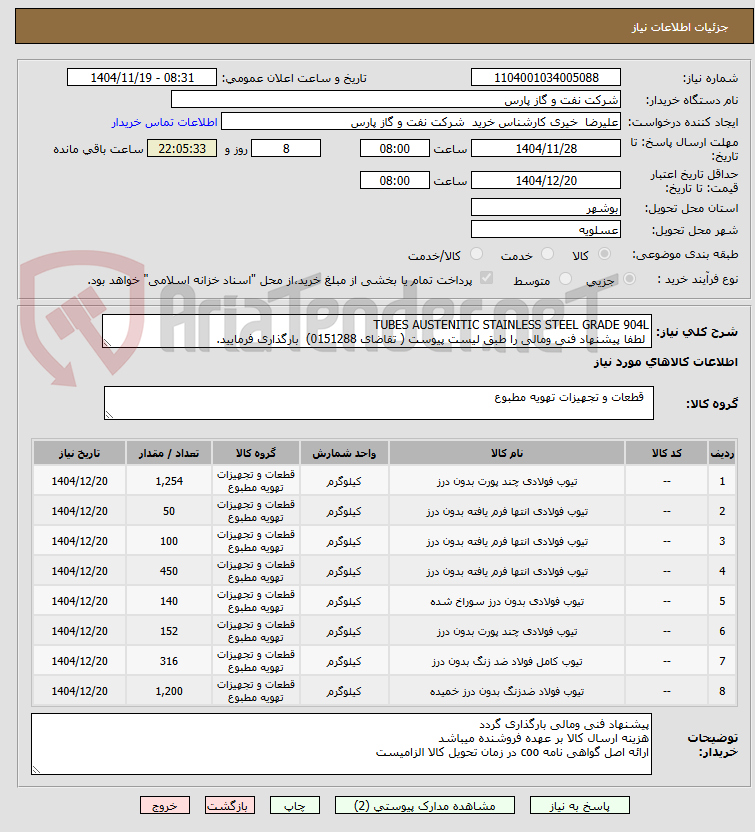This screenshot has width=755, height=832.
Task: Click the response deadline date 1404/11/28
Action: tap(546, 149)
